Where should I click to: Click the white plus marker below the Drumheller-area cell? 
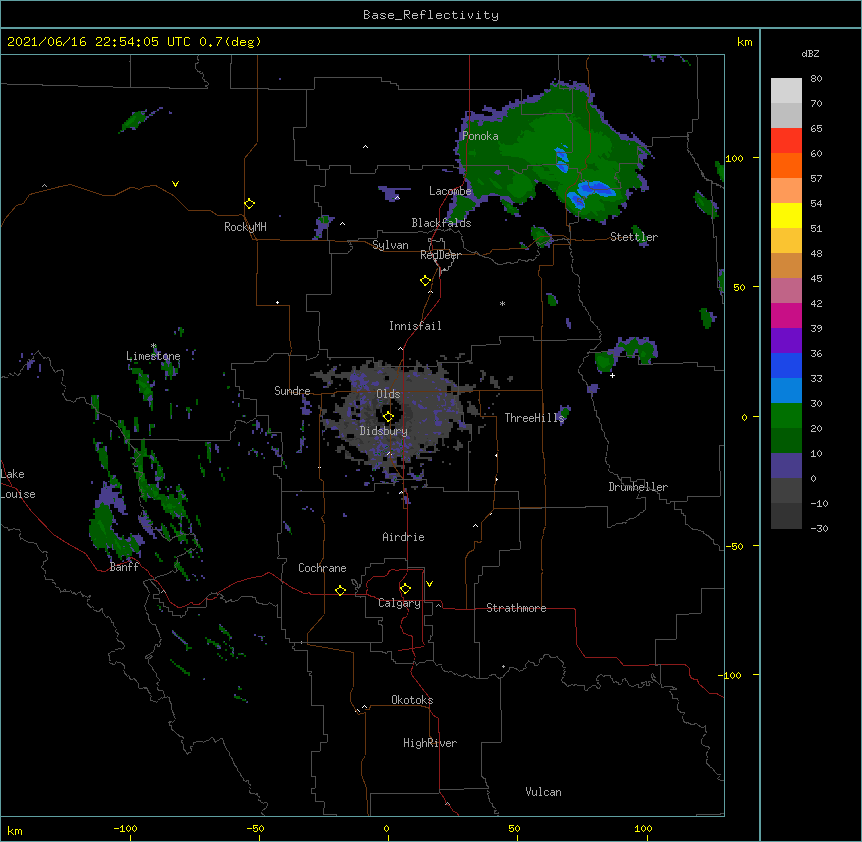click(612, 375)
